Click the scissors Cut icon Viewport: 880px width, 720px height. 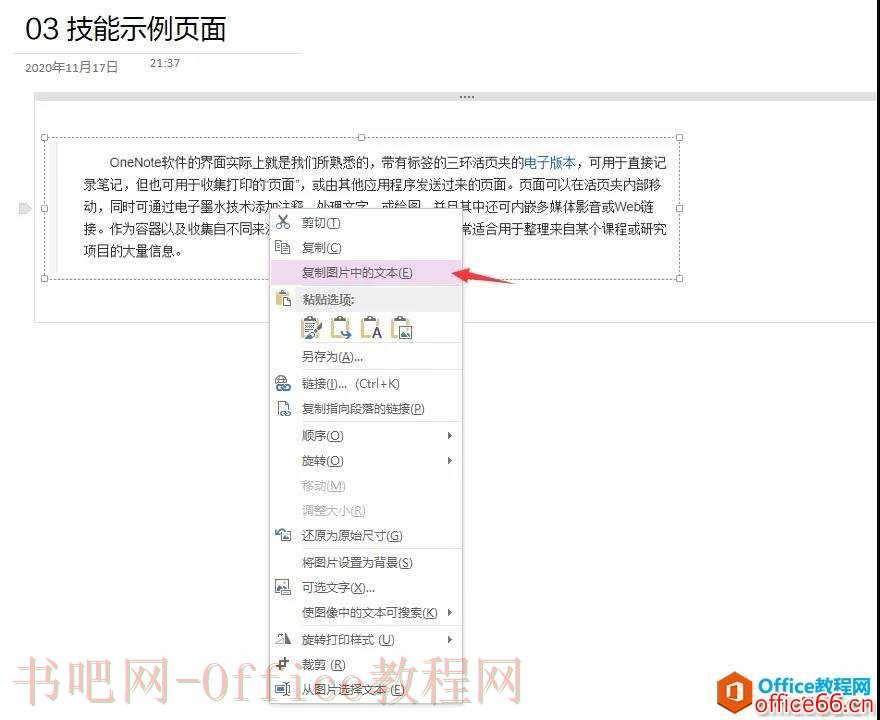click(283, 222)
